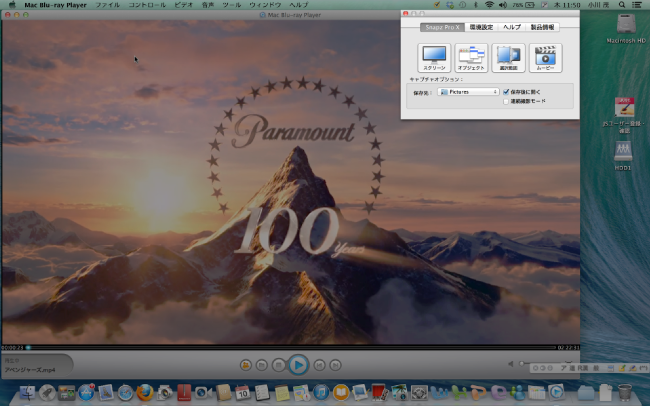This screenshot has height=406, width=650.
Task: Launch Firefox from the Dock
Action: [145, 392]
